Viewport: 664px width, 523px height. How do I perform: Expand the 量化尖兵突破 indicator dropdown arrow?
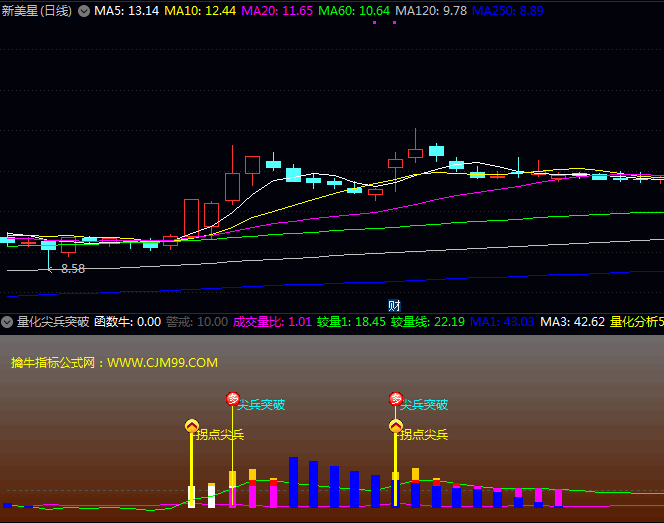[x=8, y=322]
